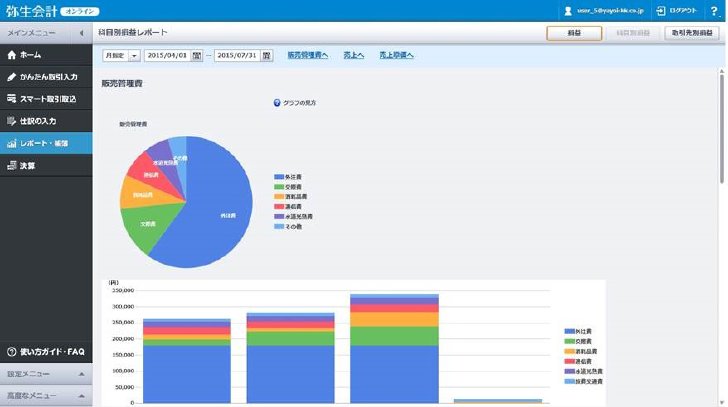Follow the 販売管理費へ link
This screenshot has width=728, height=407.
pyautogui.click(x=307, y=55)
